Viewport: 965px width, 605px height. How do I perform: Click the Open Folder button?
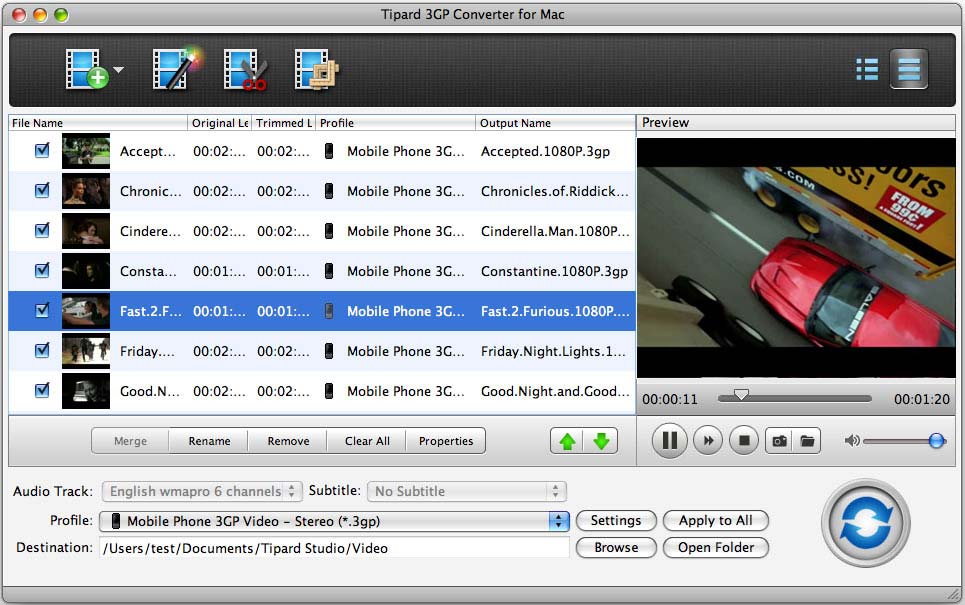[716, 548]
